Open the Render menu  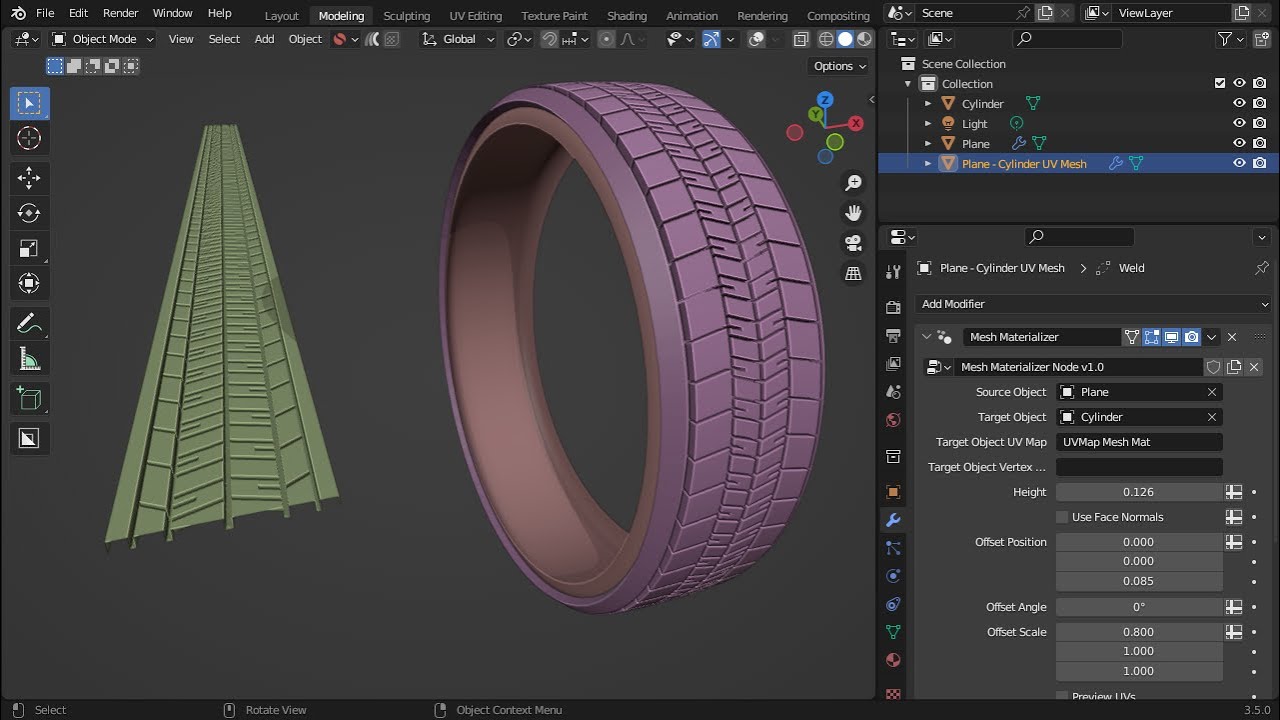pyautogui.click(x=120, y=13)
